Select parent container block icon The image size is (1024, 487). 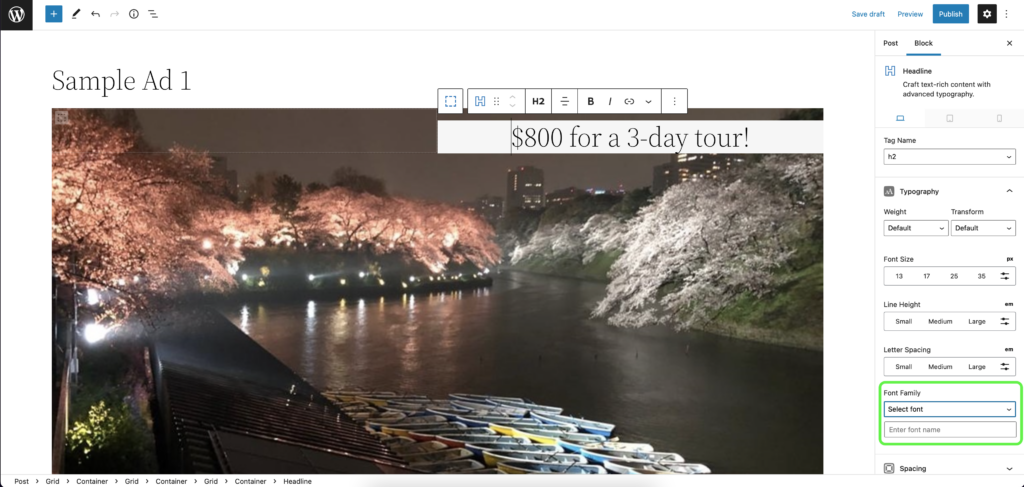click(x=451, y=101)
